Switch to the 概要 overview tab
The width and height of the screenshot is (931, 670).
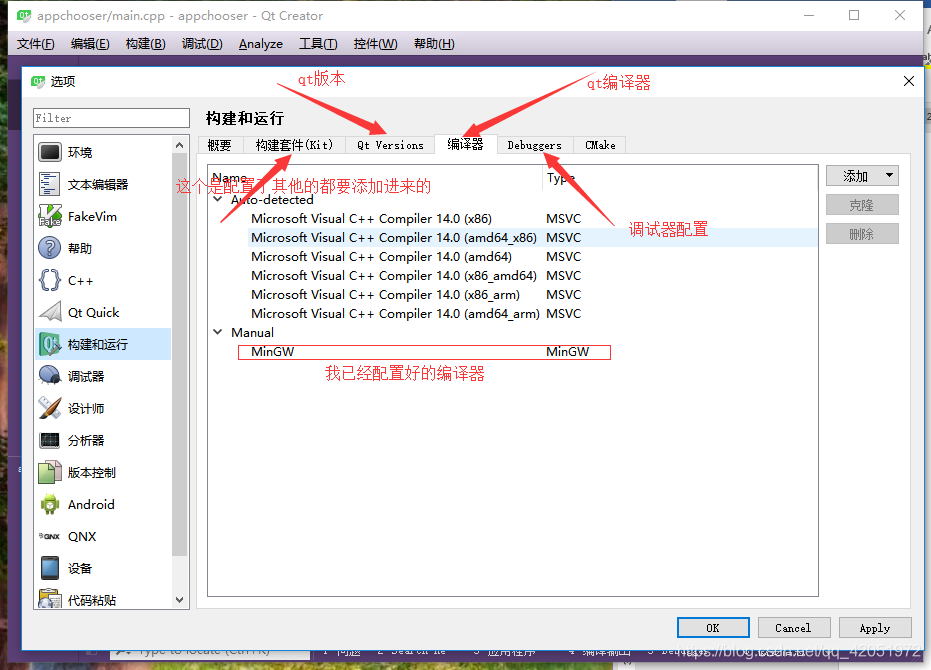tap(220, 146)
